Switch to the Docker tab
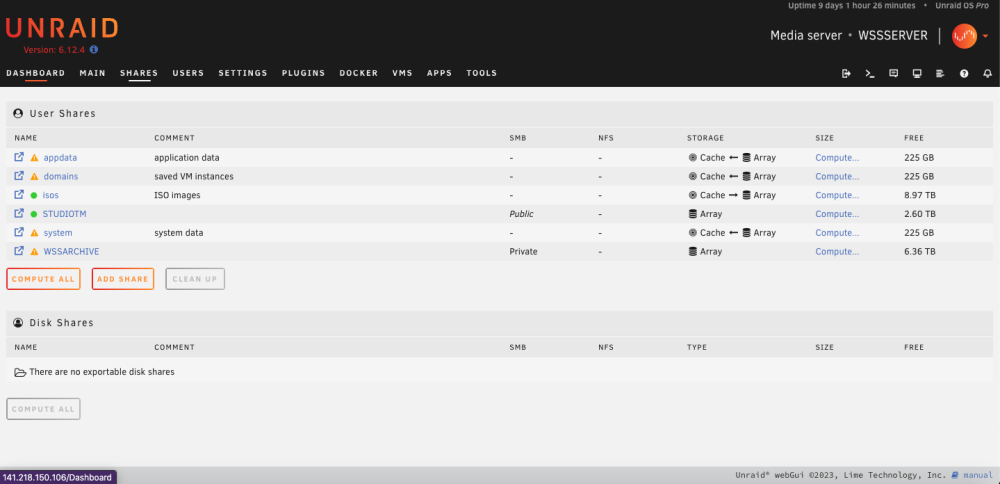Screen dimensions: 1000x484 click(358, 73)
